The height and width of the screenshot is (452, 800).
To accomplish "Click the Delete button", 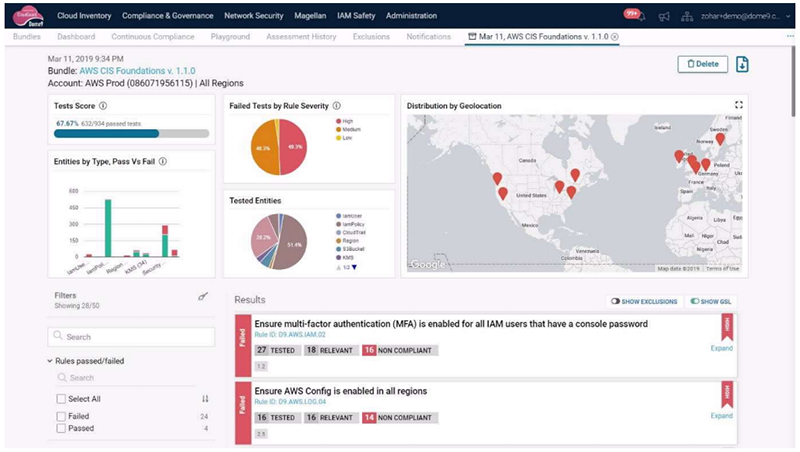I will tap(703, 64).
